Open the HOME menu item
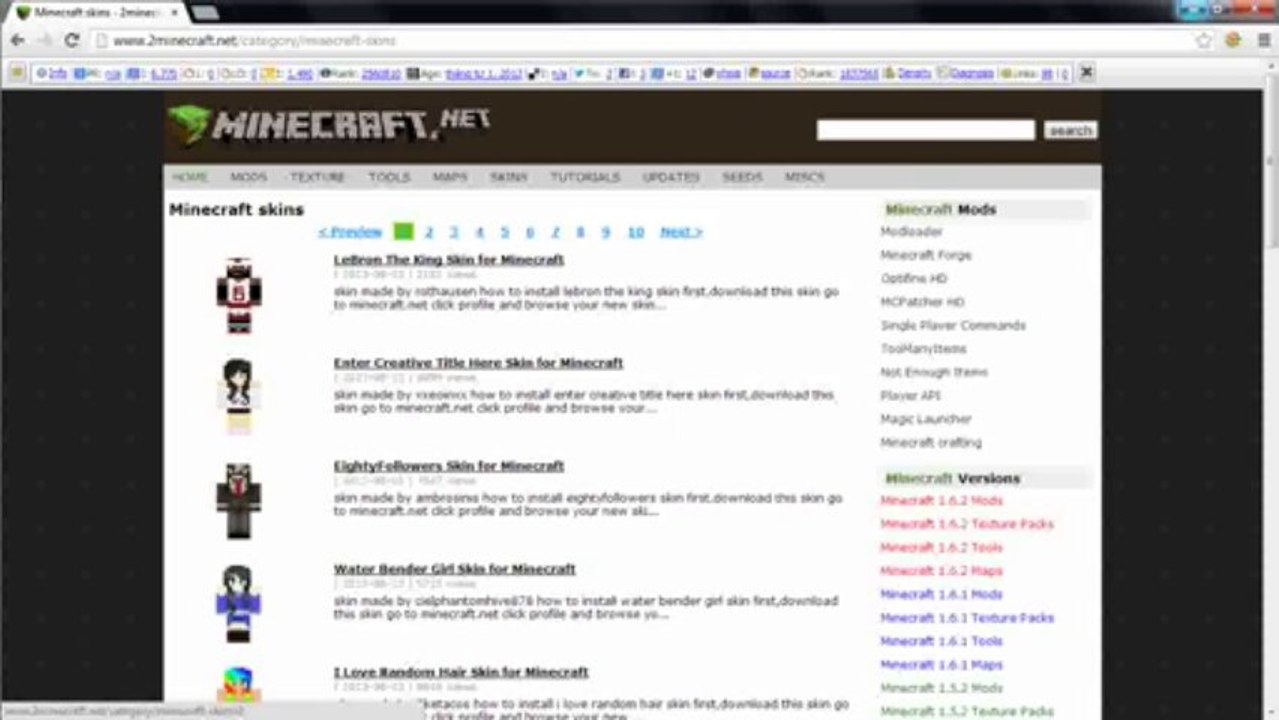1279x720 pixels. point(189,177)
